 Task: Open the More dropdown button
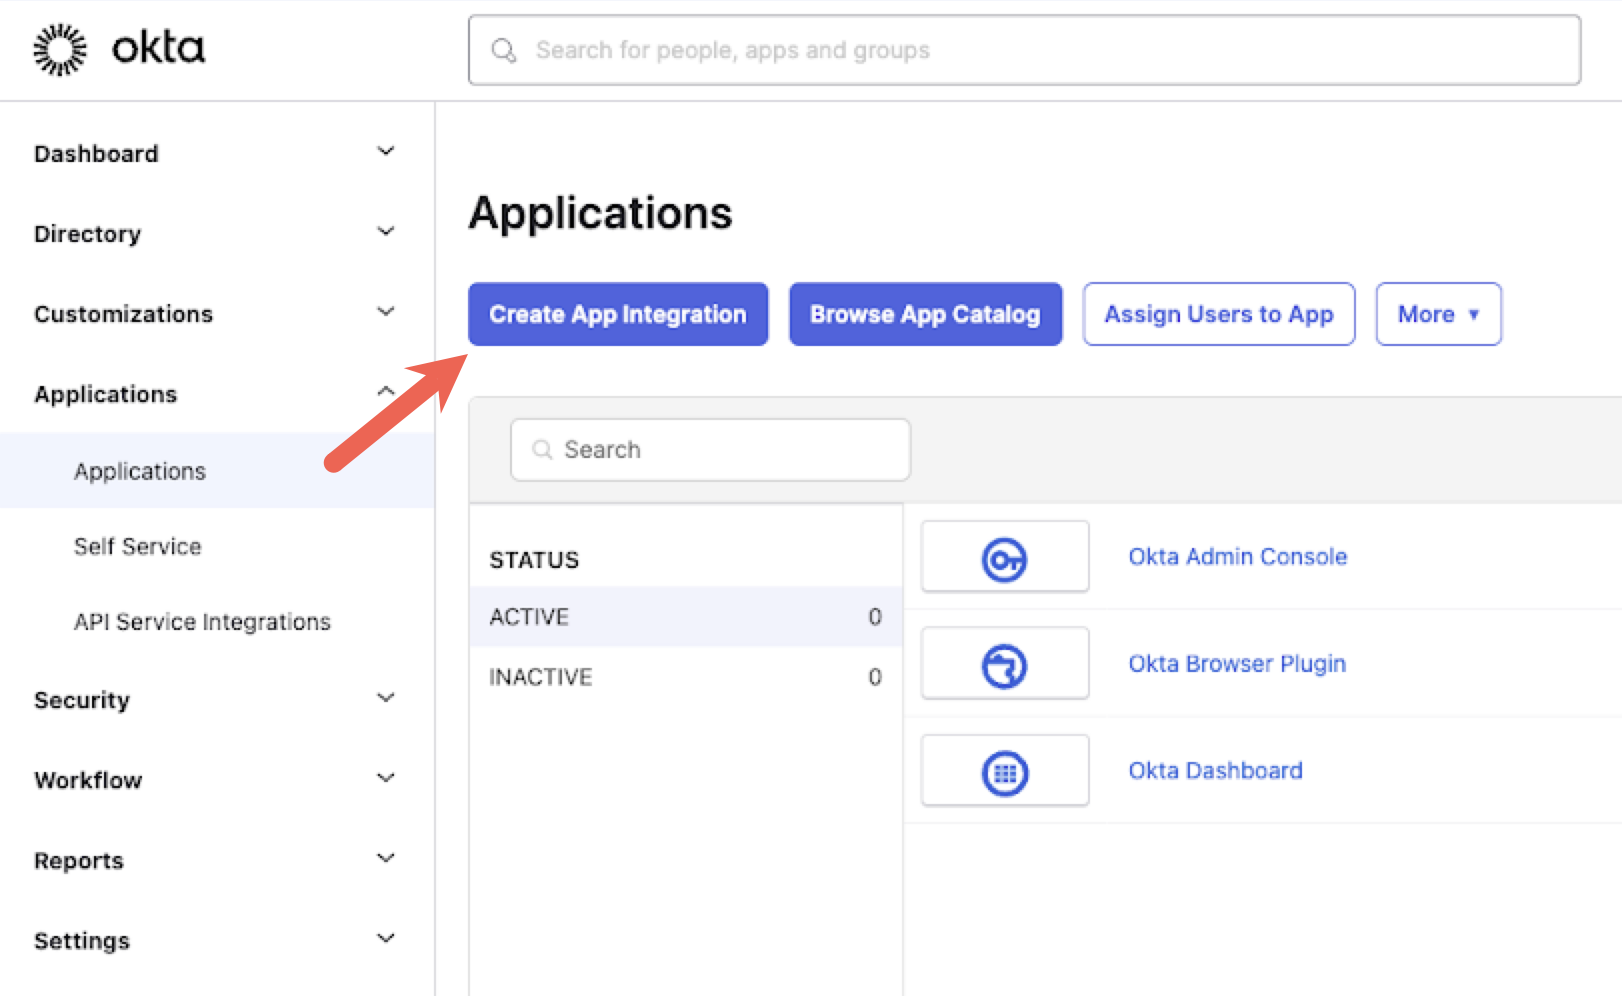(x=1438, y=314)
